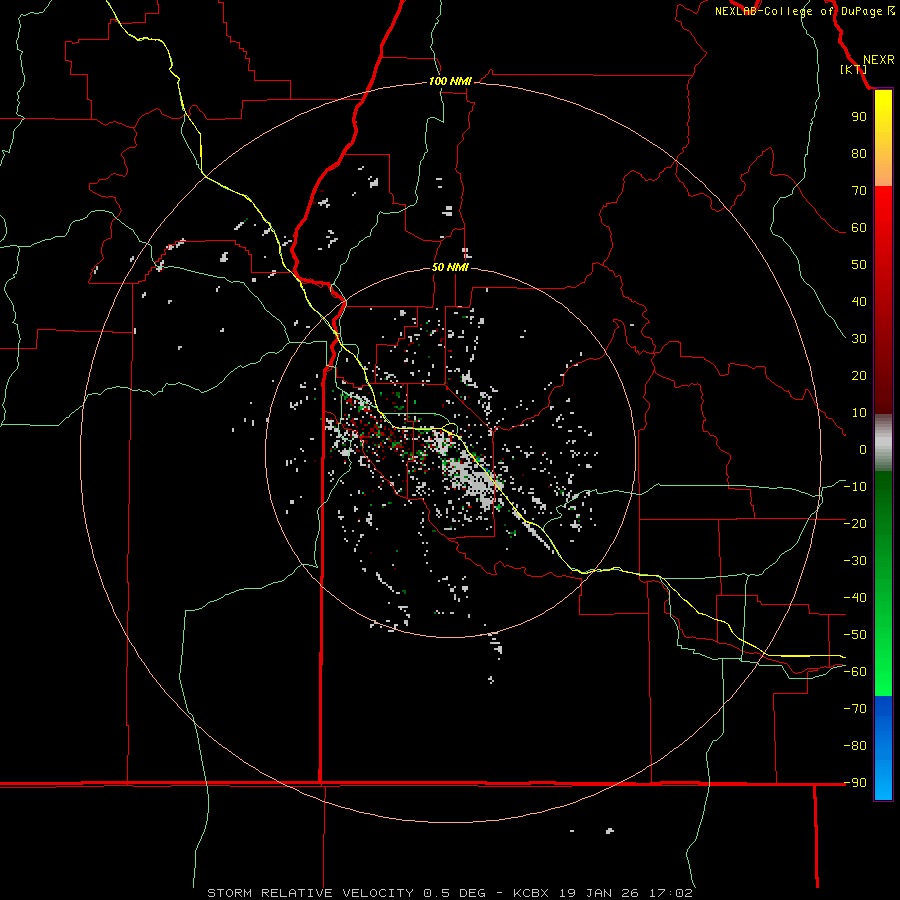This screenshot has width=900, height=900.
Task: Click the positive 60 scale value
Action: (859, 228)
